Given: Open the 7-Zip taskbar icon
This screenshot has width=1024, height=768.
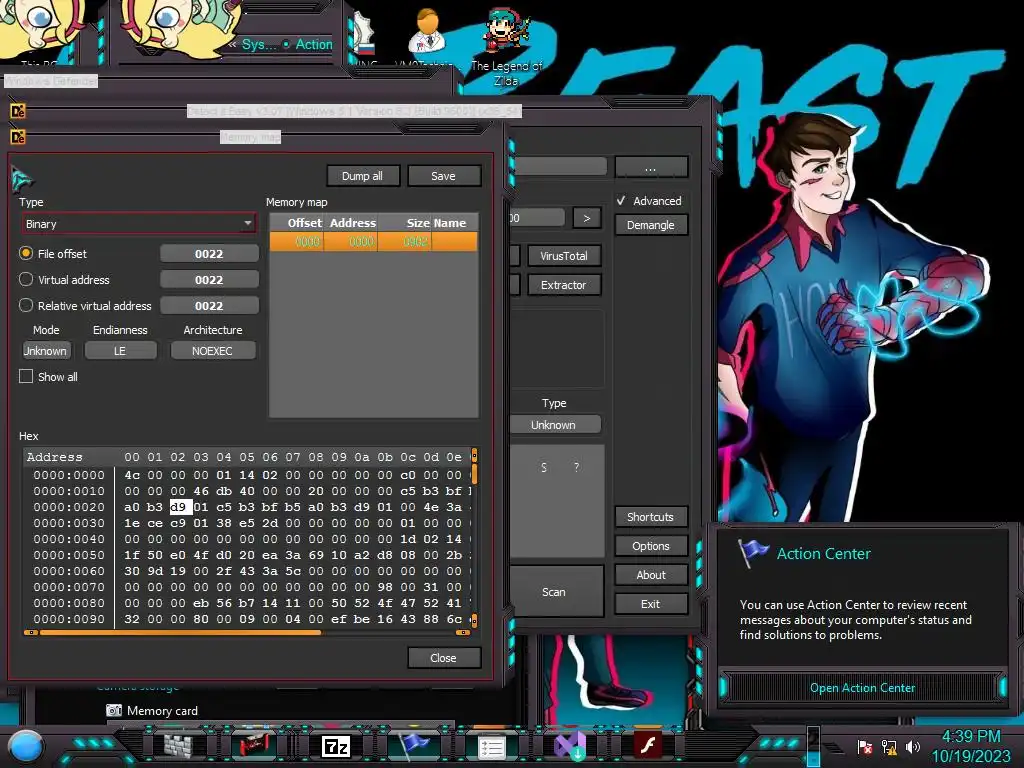Looking at the screenshot, I should 336,746.
